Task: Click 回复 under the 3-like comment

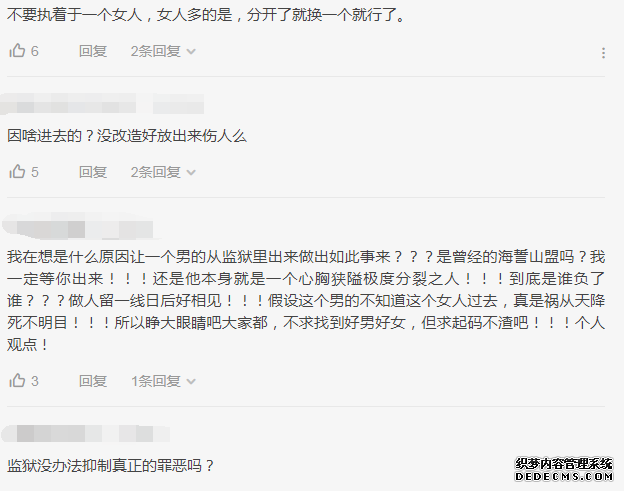Action: point(93,381)
